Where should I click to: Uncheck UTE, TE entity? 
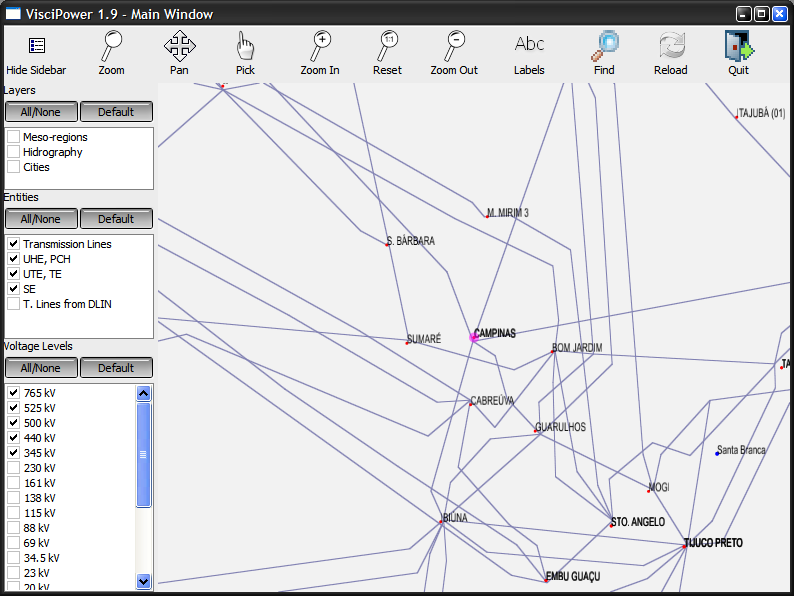[x=14, y=274]
